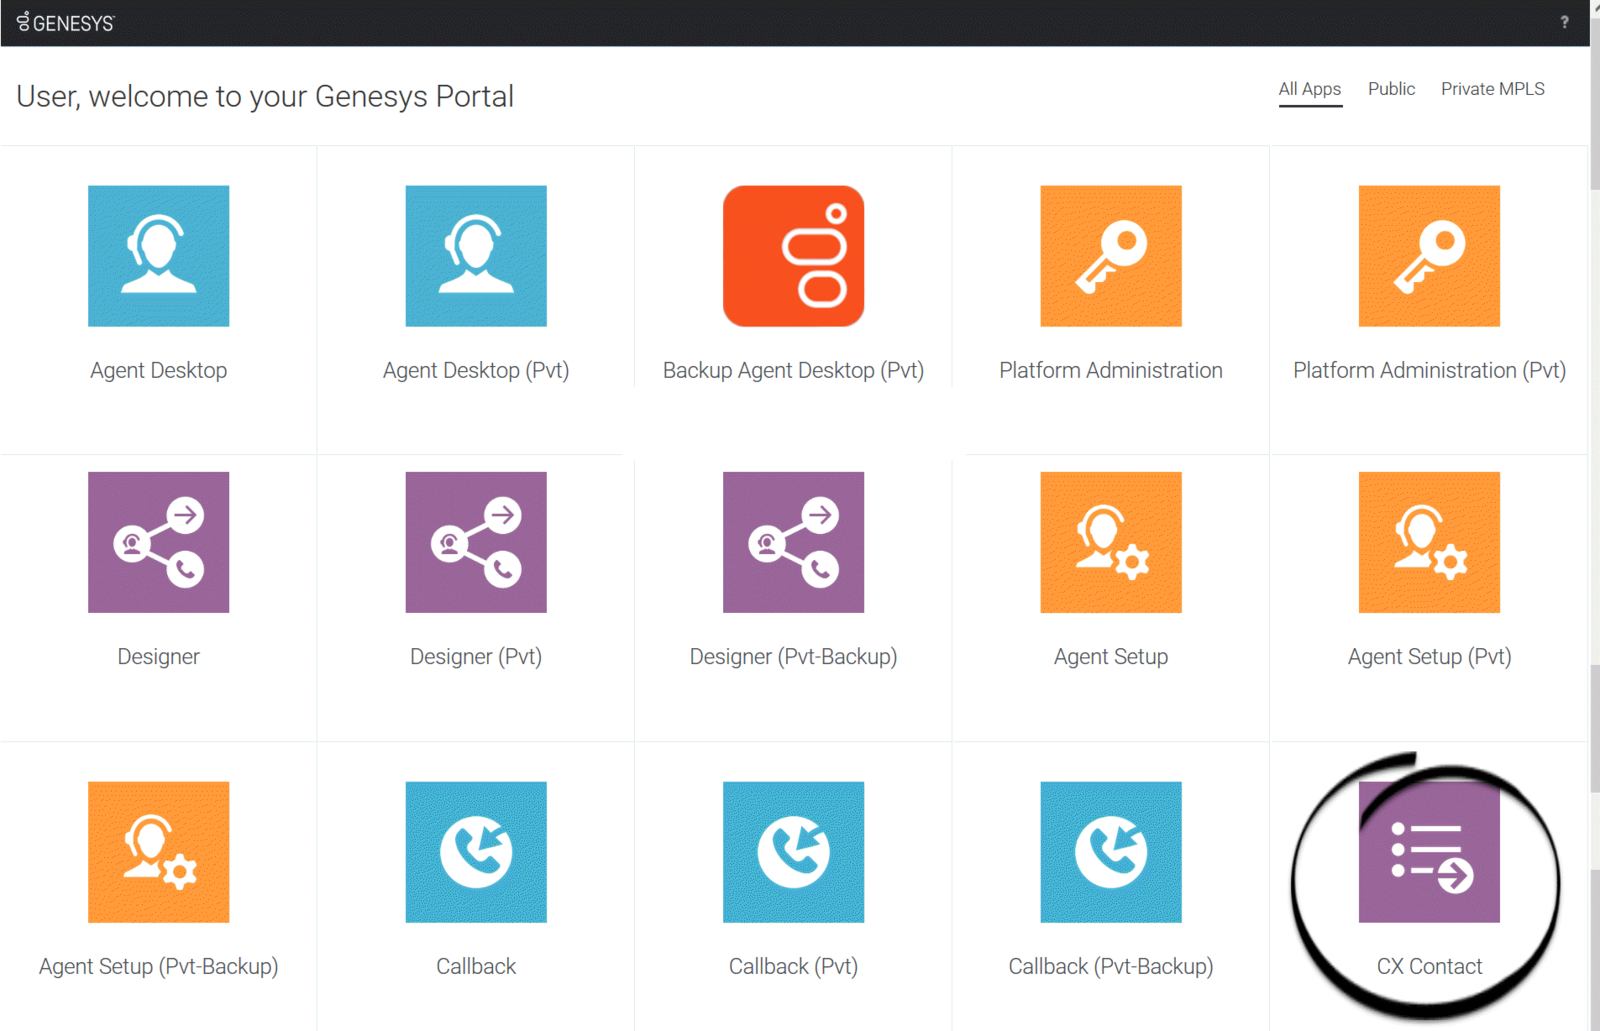Click the Designer label text

(x=158, y=657)
